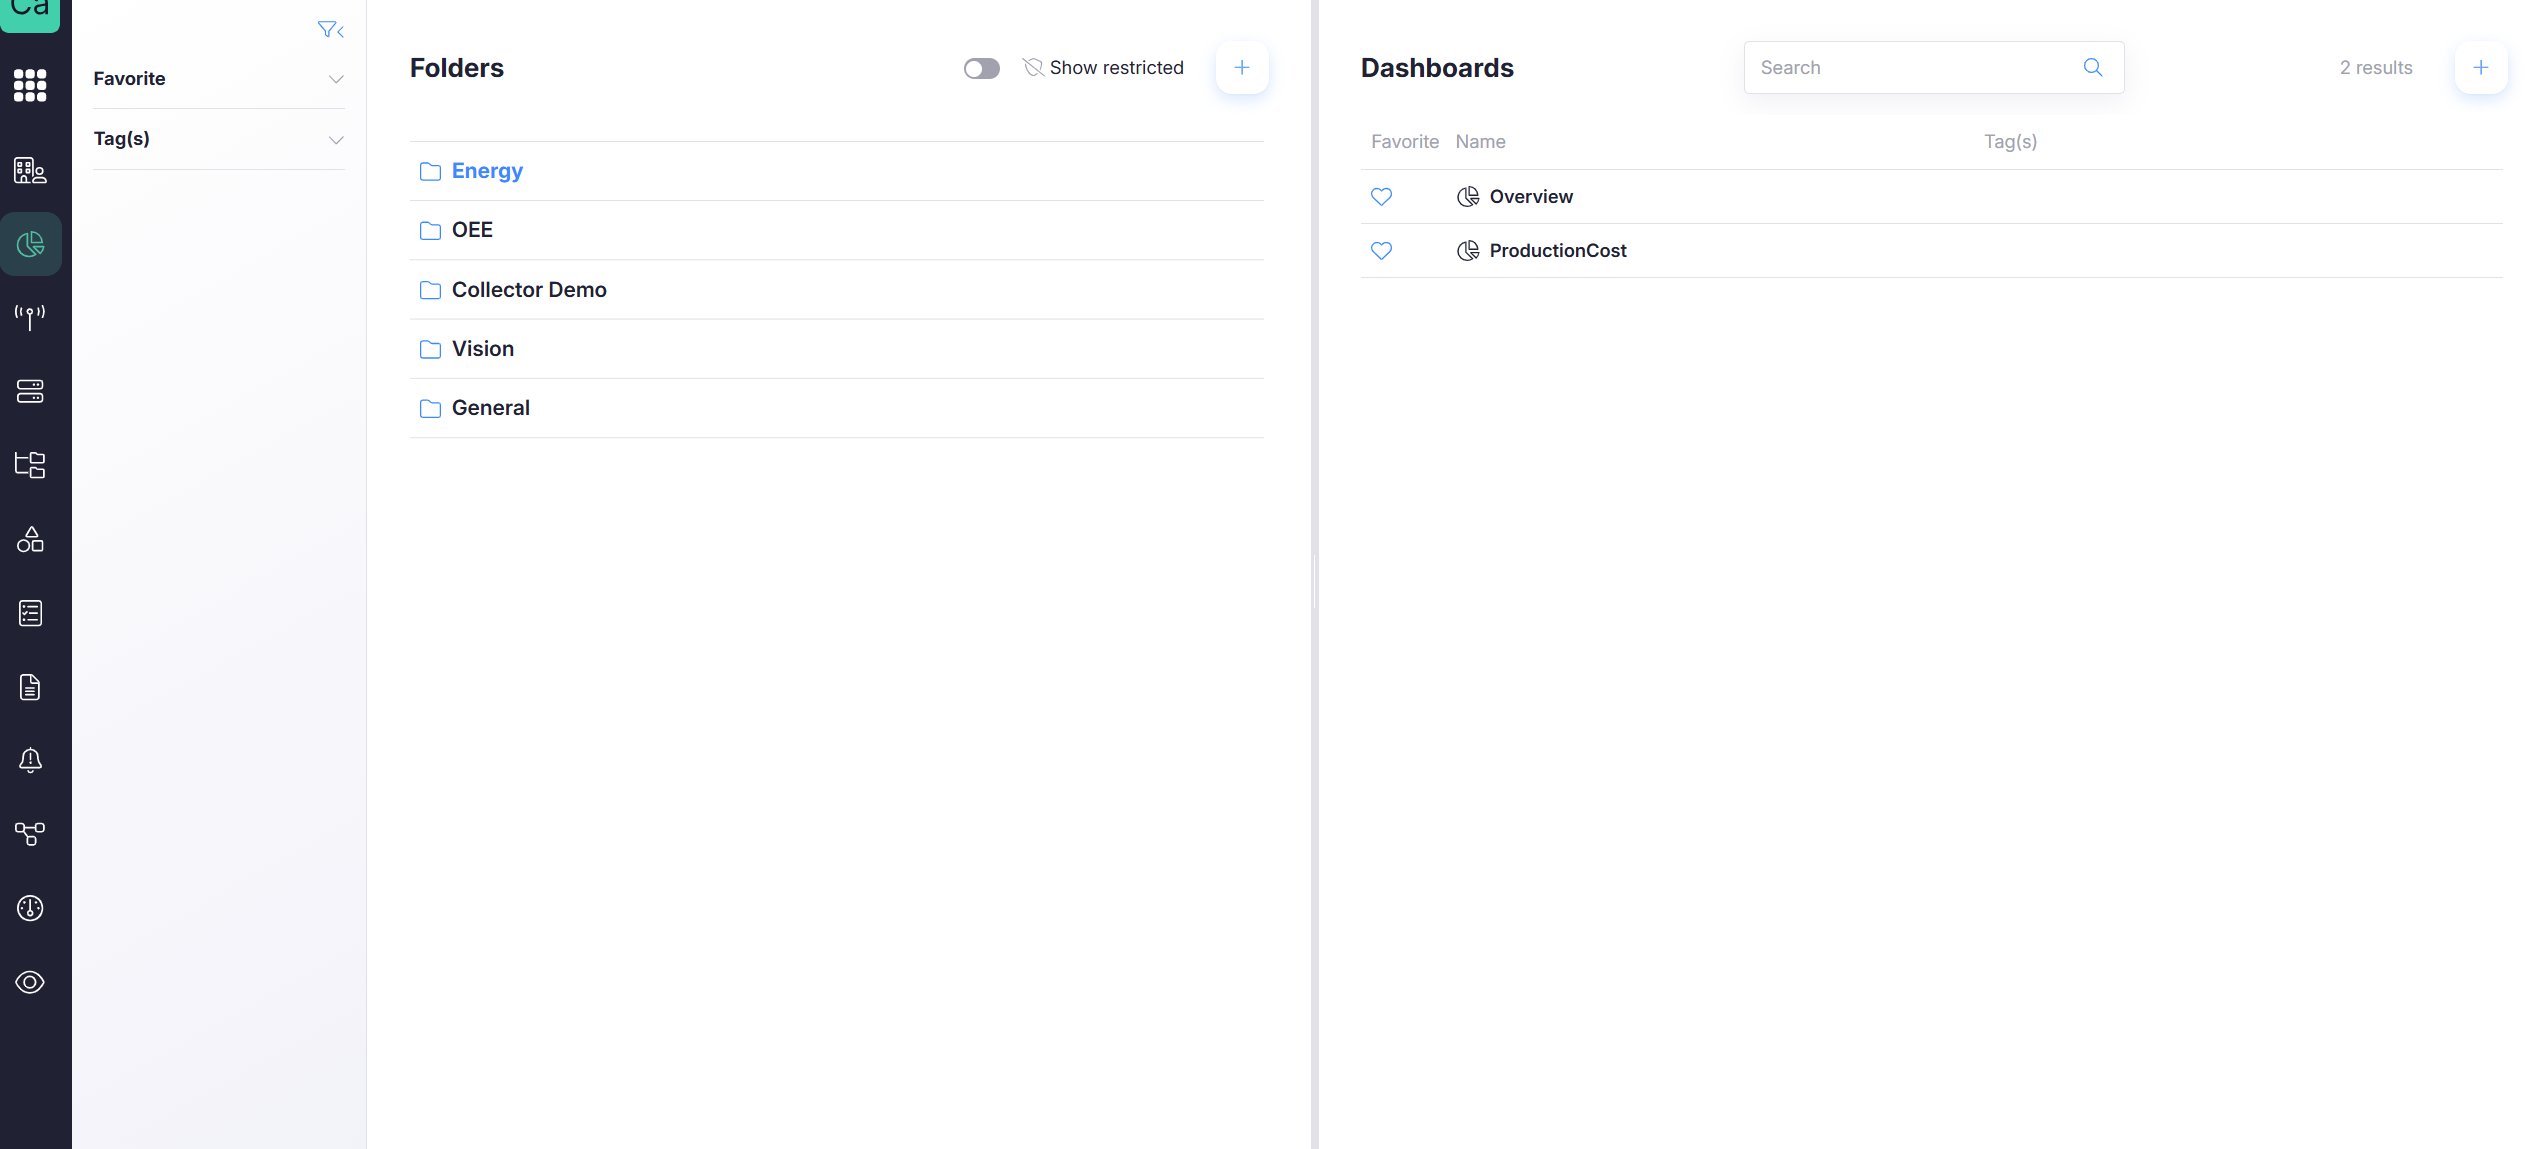Click the Overview dashboard chart icon
Screen dimensions: 2535x1149
(1468, 197)
